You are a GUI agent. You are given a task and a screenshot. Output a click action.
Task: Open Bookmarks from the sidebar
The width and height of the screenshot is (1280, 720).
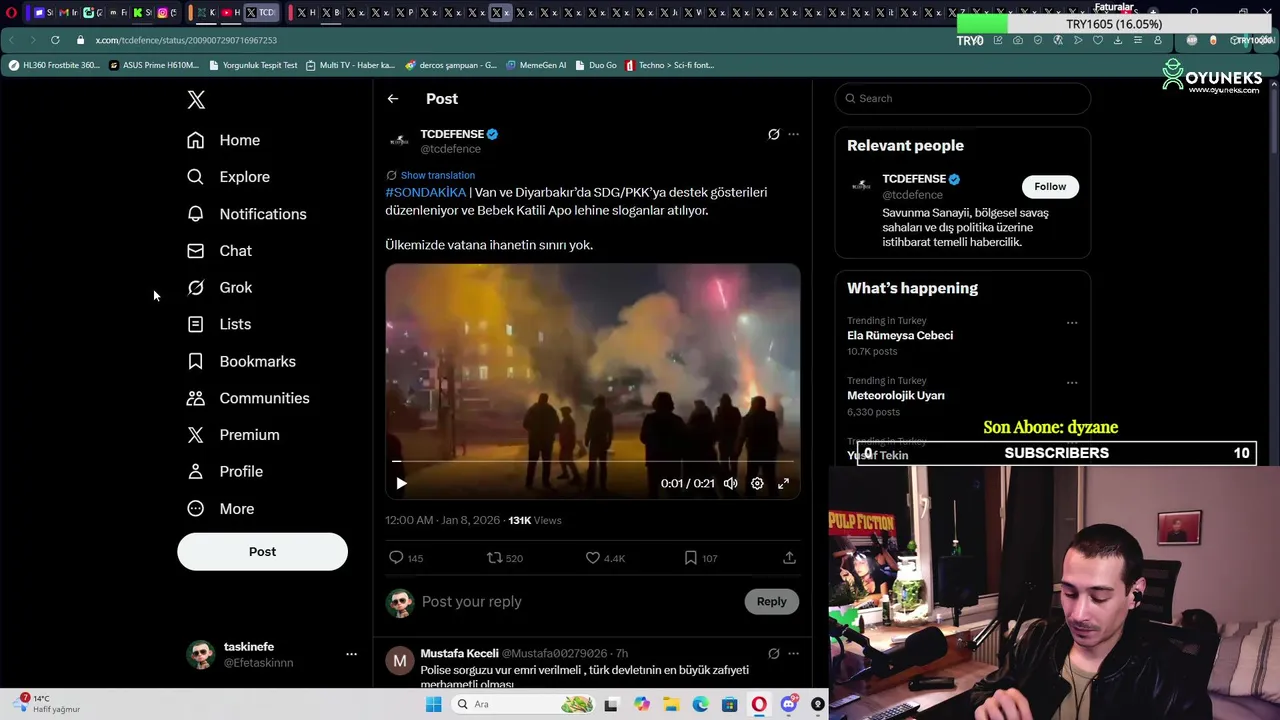coord(241,361)
